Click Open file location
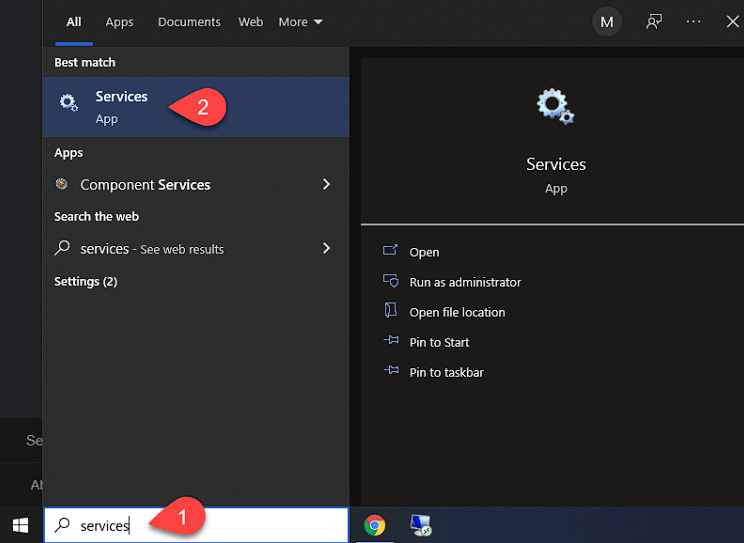The width and height of the screenshot is (744, 543). tap(457, 312)
